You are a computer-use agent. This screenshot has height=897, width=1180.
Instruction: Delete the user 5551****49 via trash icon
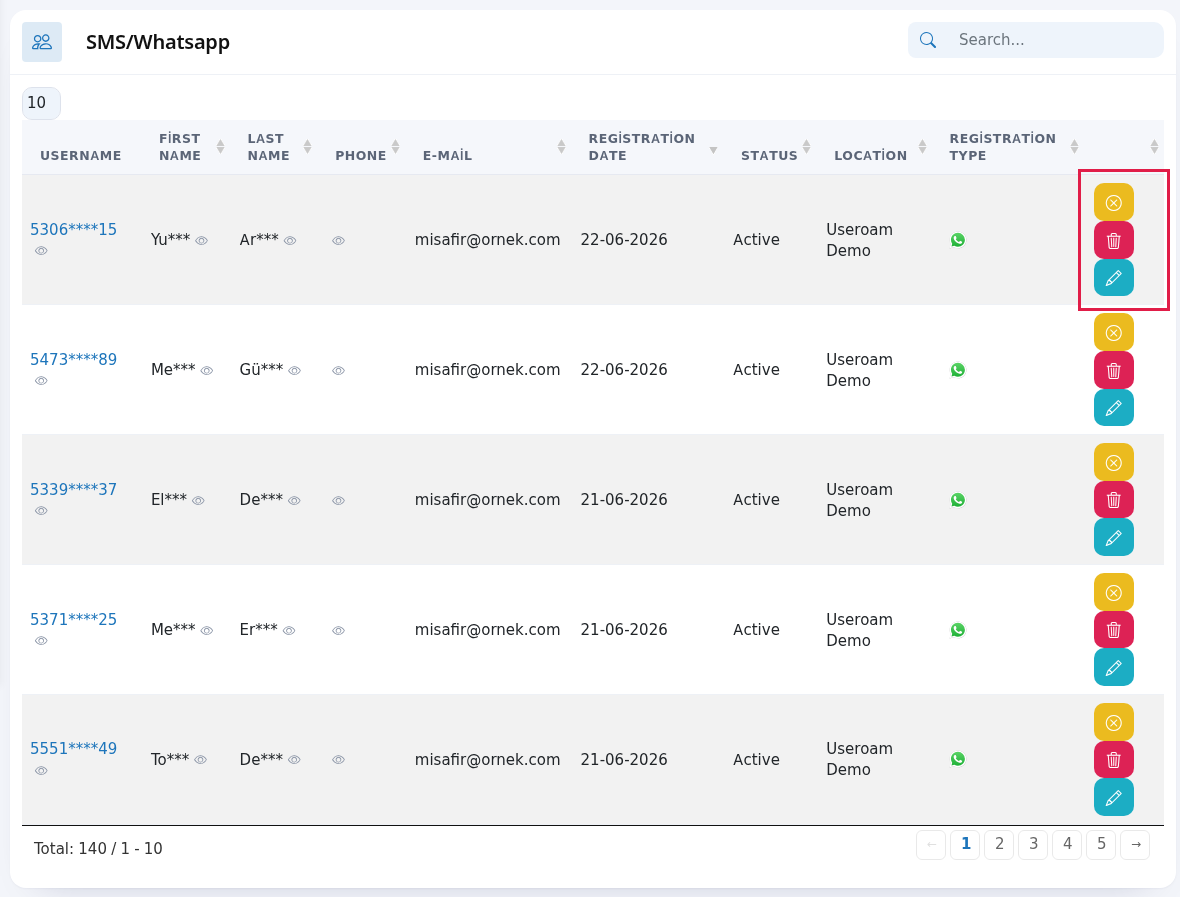tap(1114, 760)
